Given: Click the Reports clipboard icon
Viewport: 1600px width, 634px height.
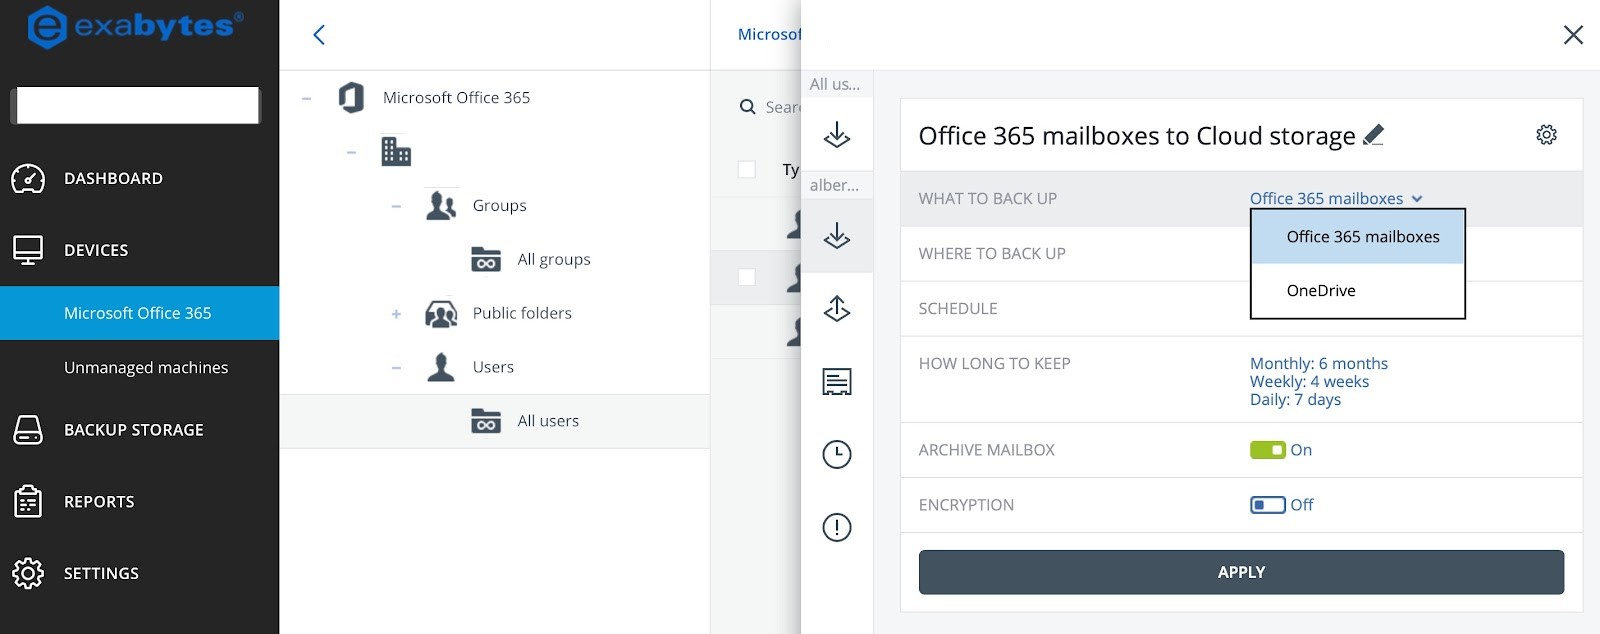Looking at the screenshot, I should (x=28, y=501).
